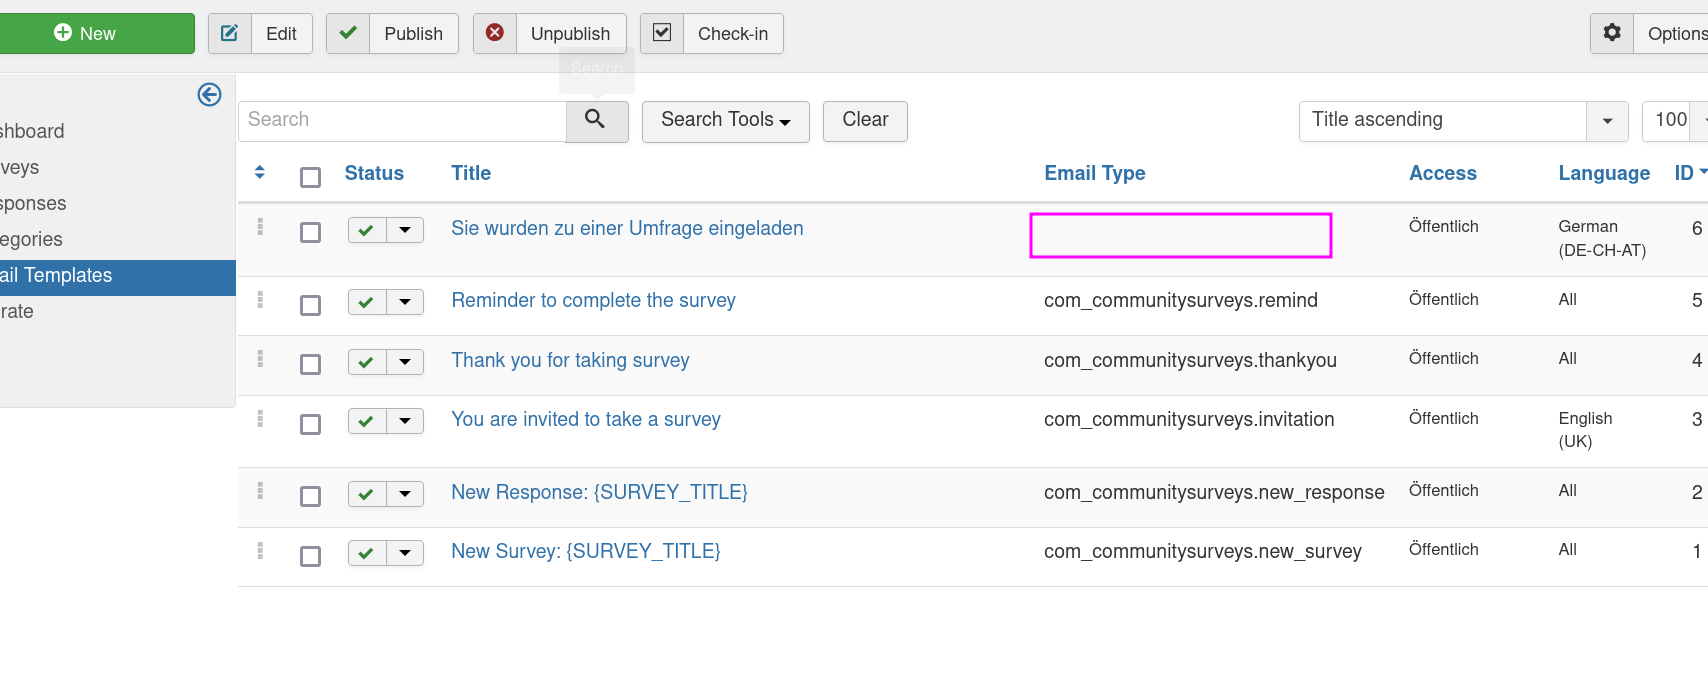Select checkbox for Sie wurden zu einer Umfrage
This screenshot has width=1708, height=684.
click(311, 232)
